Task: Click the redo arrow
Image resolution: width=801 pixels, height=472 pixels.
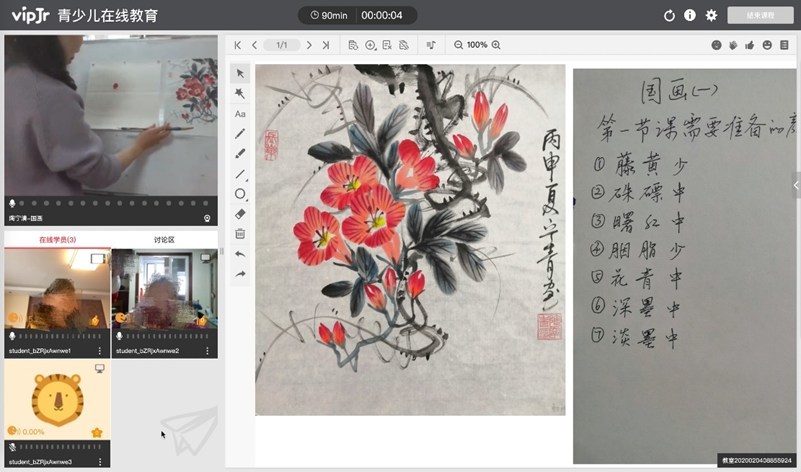Action: click(x=240, y=274)
